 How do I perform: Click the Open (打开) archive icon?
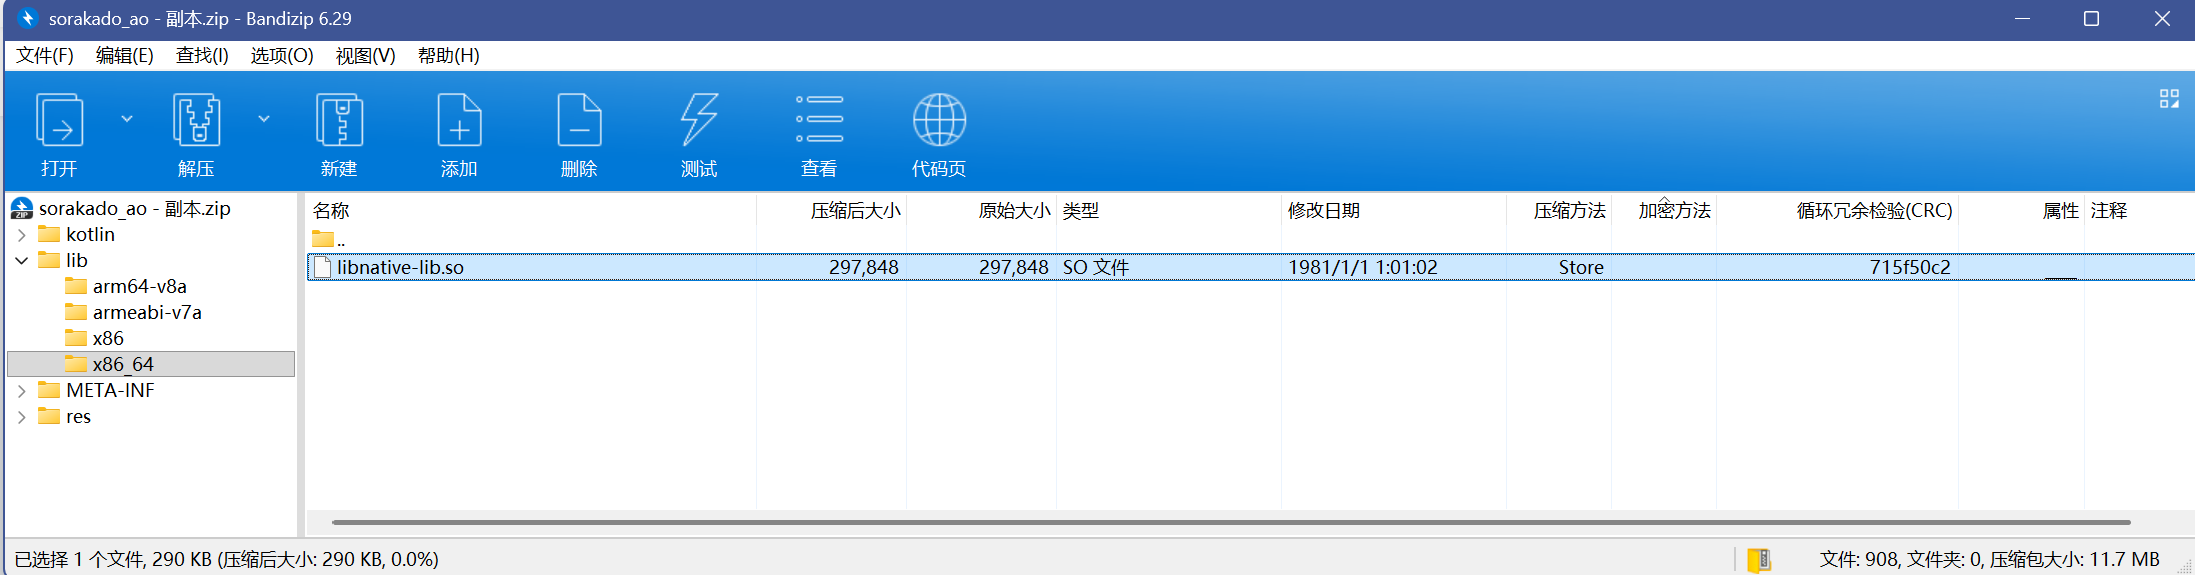coord(59,122)
